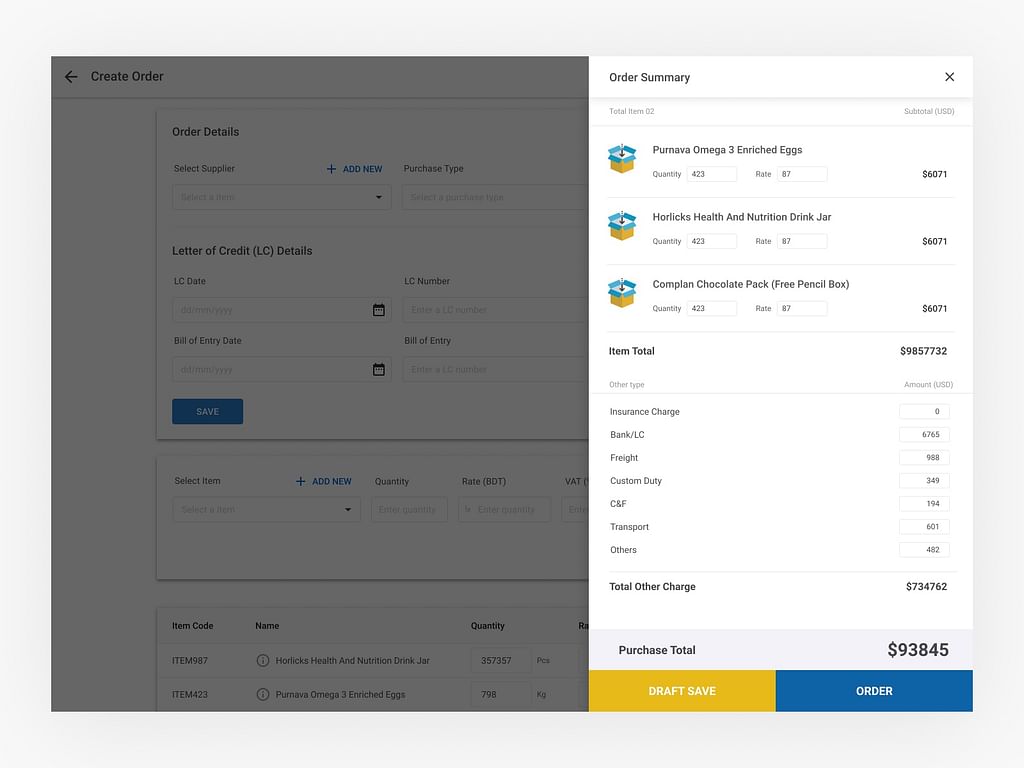Click the Horlicks Health Drink box icon

pos(622,226)
